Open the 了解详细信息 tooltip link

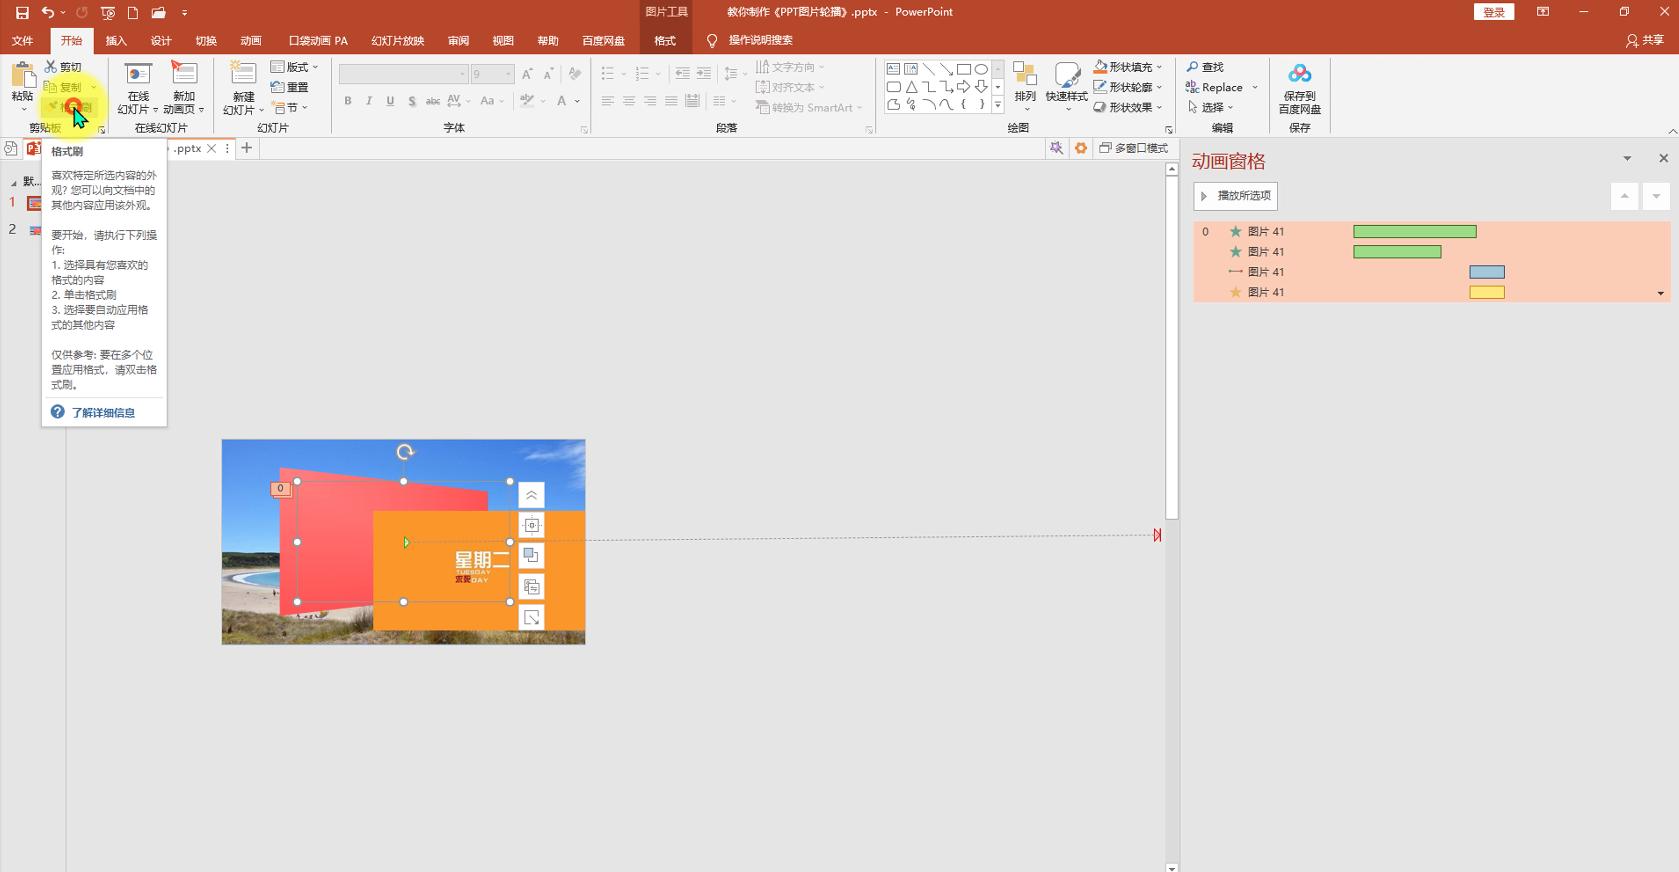tap(102, 412)
